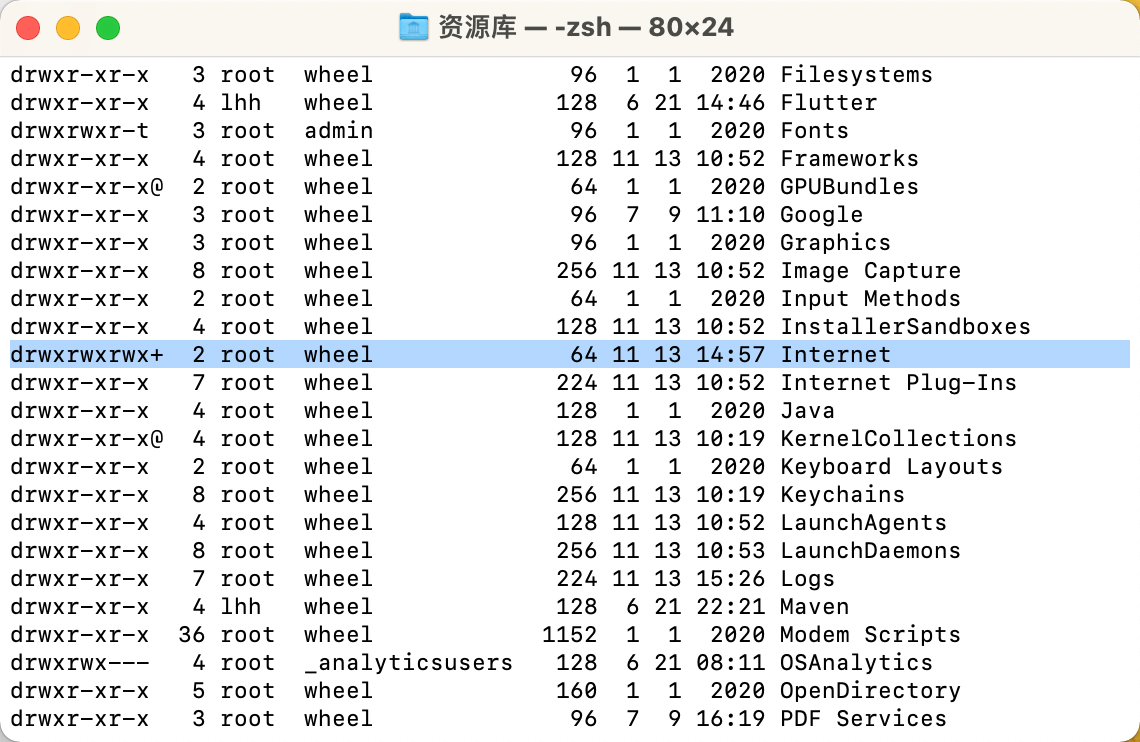Click the window title '资源库 — -zsh — 80×24'
The width and height of the screenshot is (1140, 742).
(585, 28)
